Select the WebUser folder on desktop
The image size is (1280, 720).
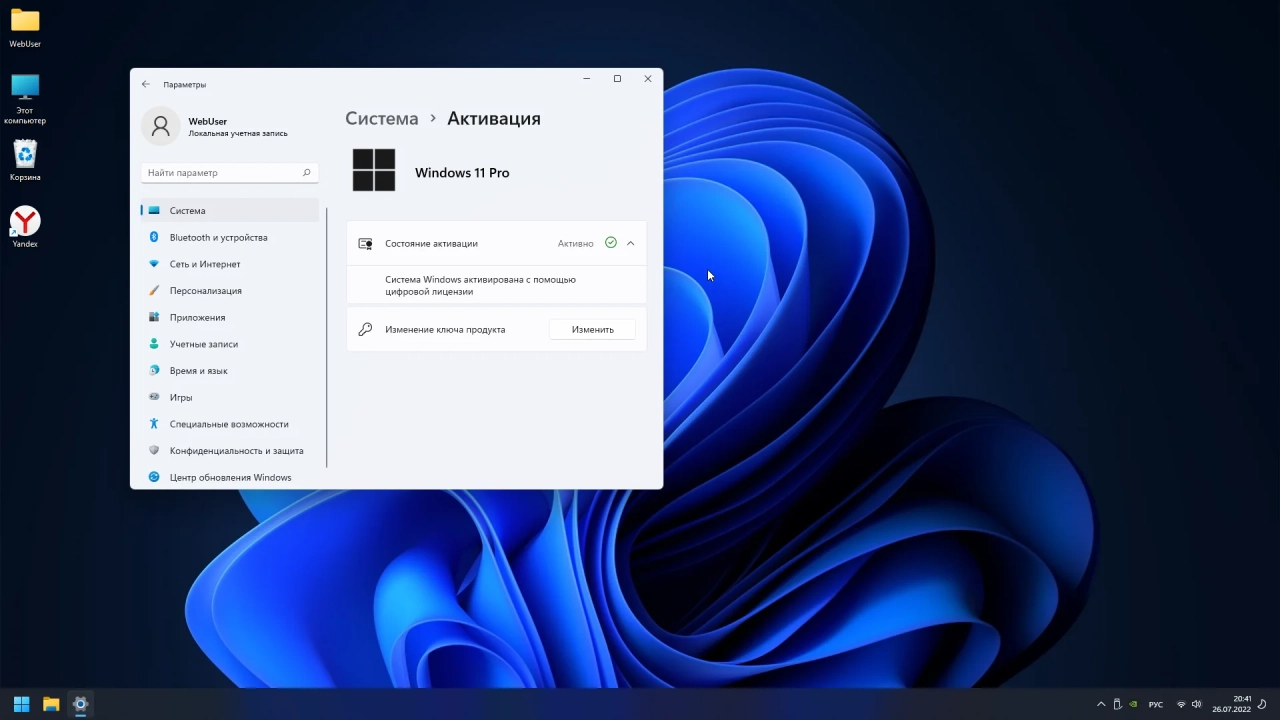point(25,28)
